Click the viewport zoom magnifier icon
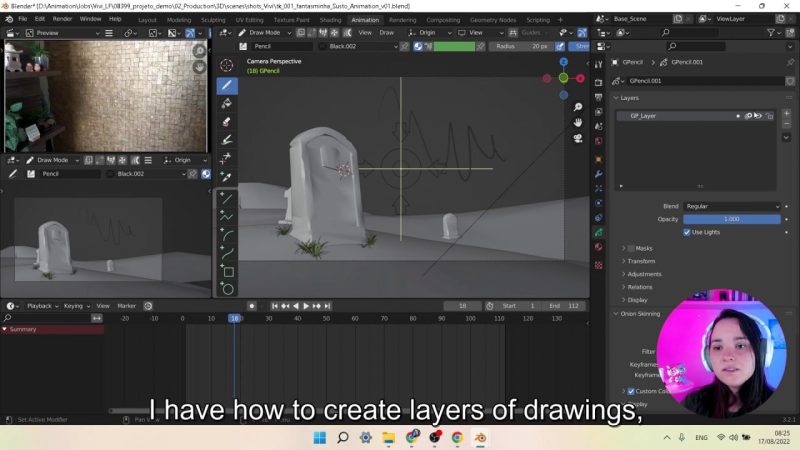 pos(578,107)
